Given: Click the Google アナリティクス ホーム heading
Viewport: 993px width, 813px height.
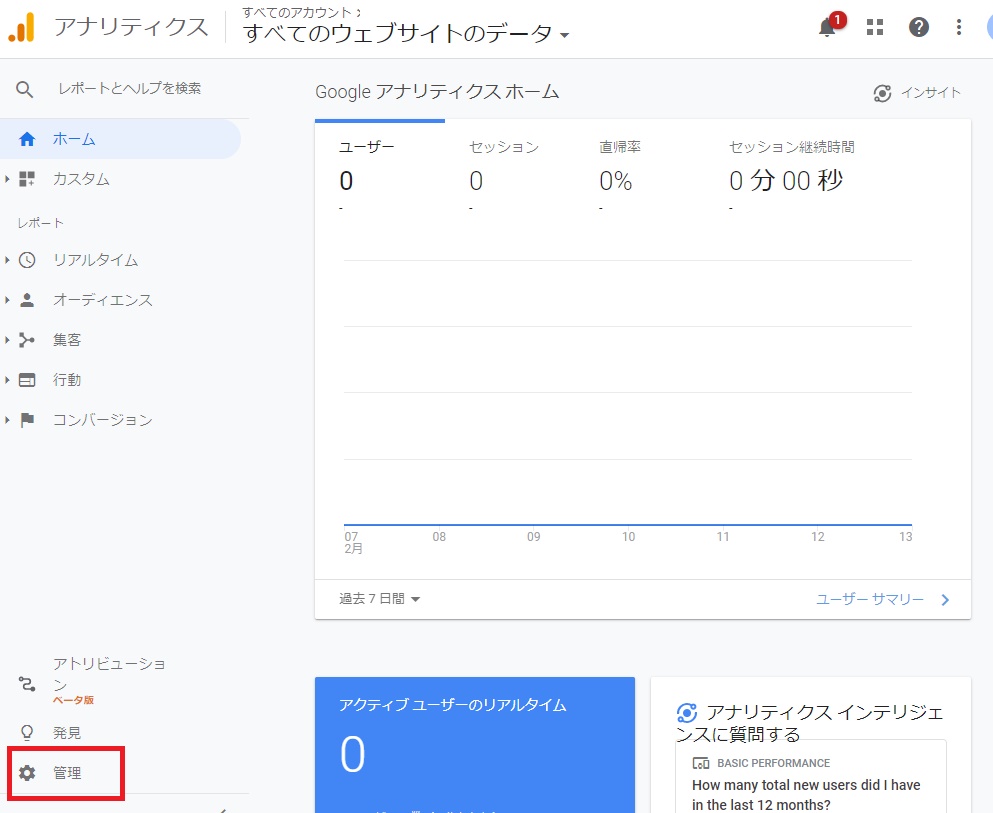Looking at the screenshot, I should coord(437,92).
